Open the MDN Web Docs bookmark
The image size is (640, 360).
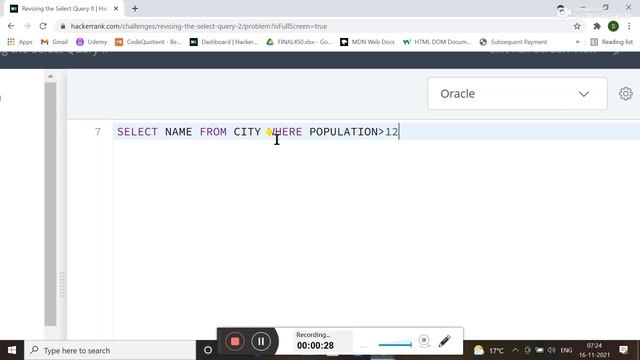tap(367, 42)
